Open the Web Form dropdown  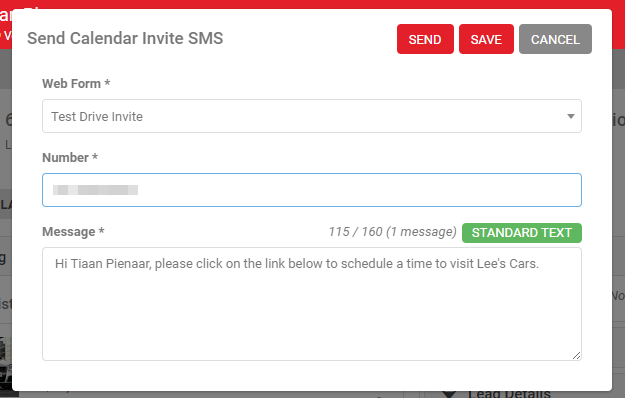point(312,116)
